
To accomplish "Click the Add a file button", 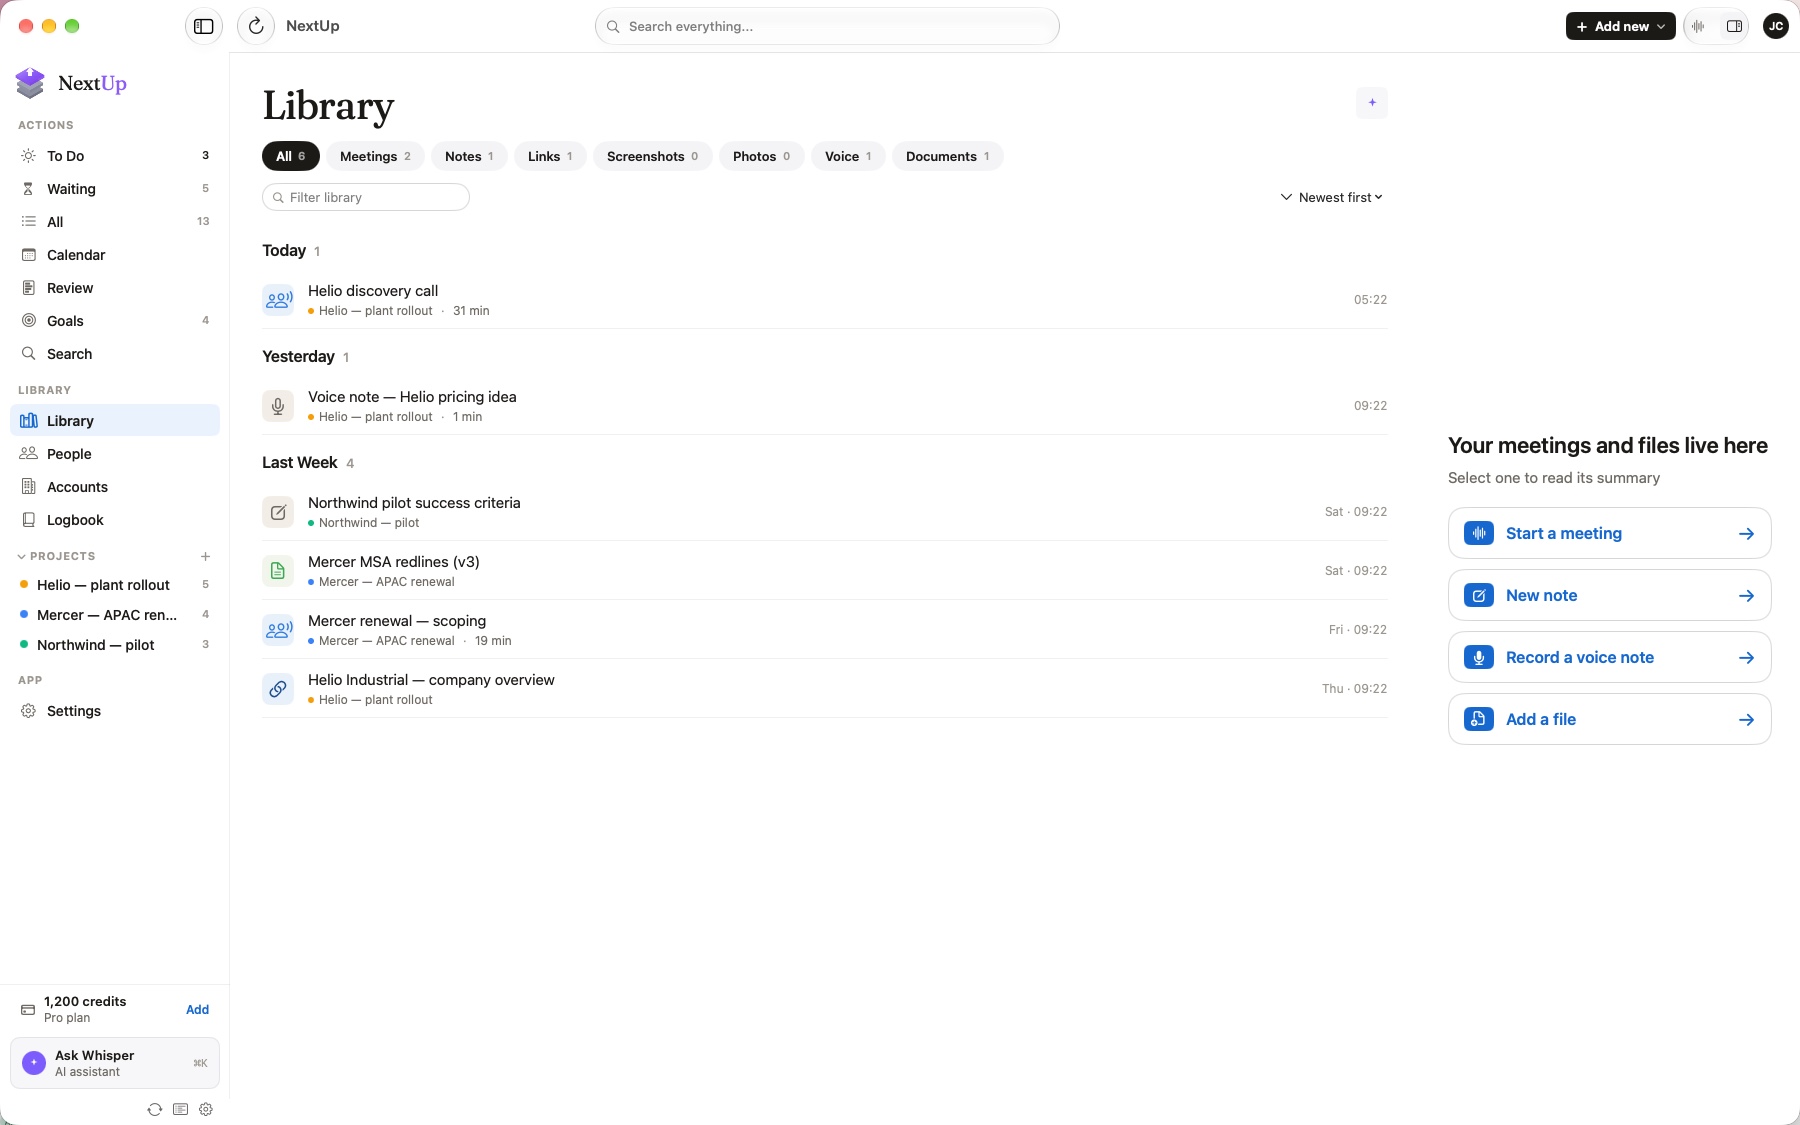I will tap(1609, 719).
